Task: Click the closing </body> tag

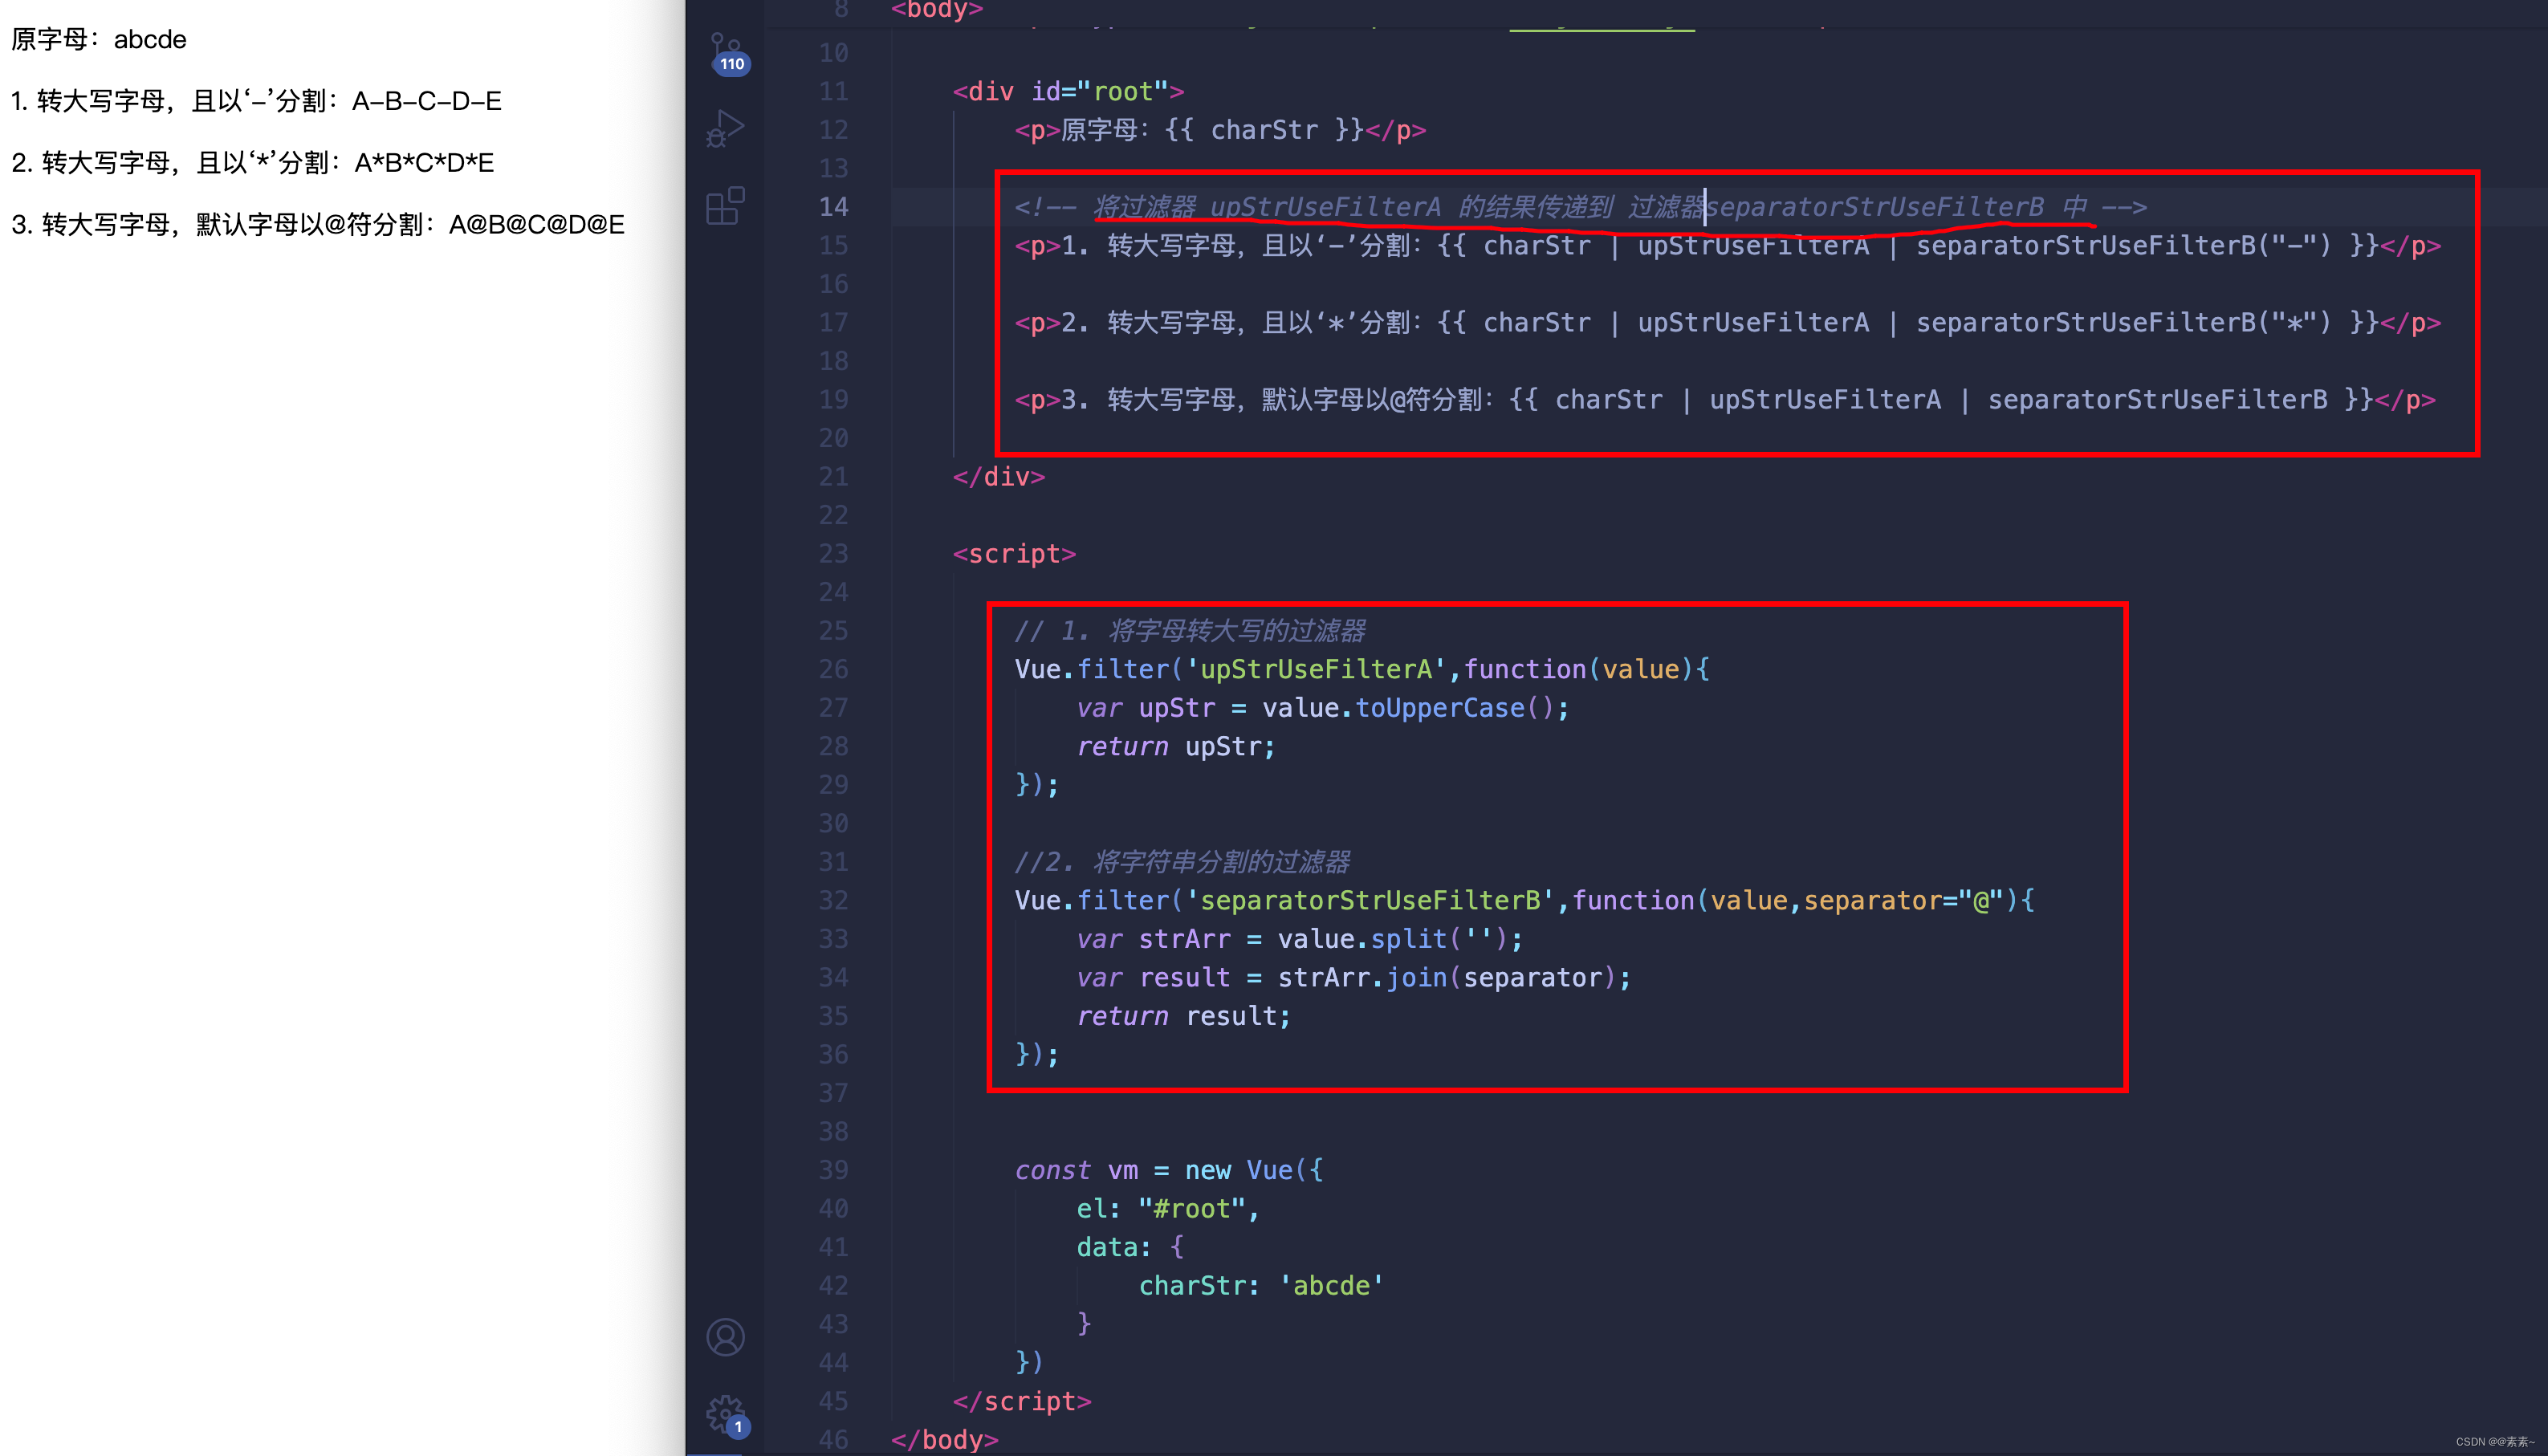Action: (945, 1440)
